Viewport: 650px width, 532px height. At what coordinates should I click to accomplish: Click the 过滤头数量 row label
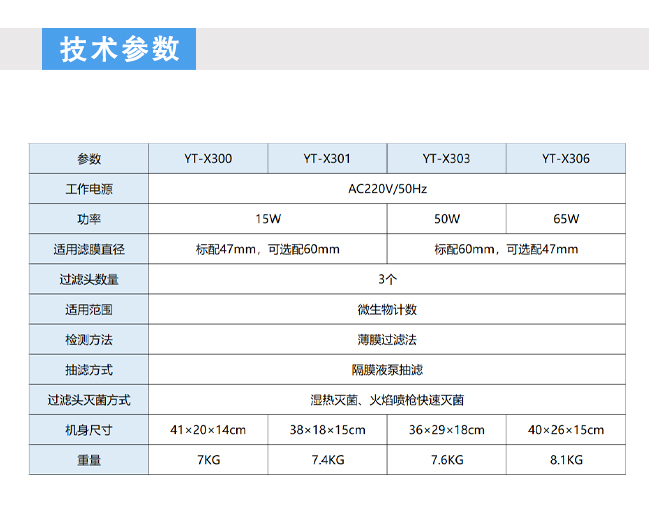89,279
